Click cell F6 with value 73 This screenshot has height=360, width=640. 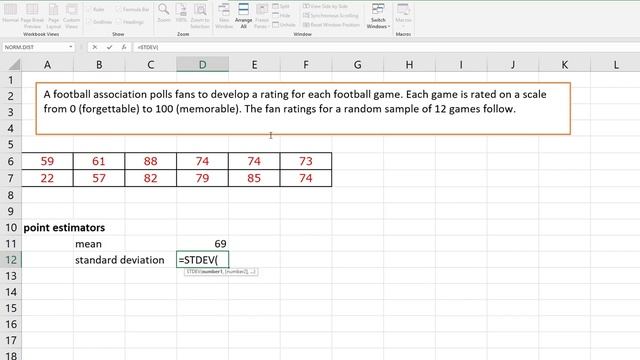pos(306,161)
